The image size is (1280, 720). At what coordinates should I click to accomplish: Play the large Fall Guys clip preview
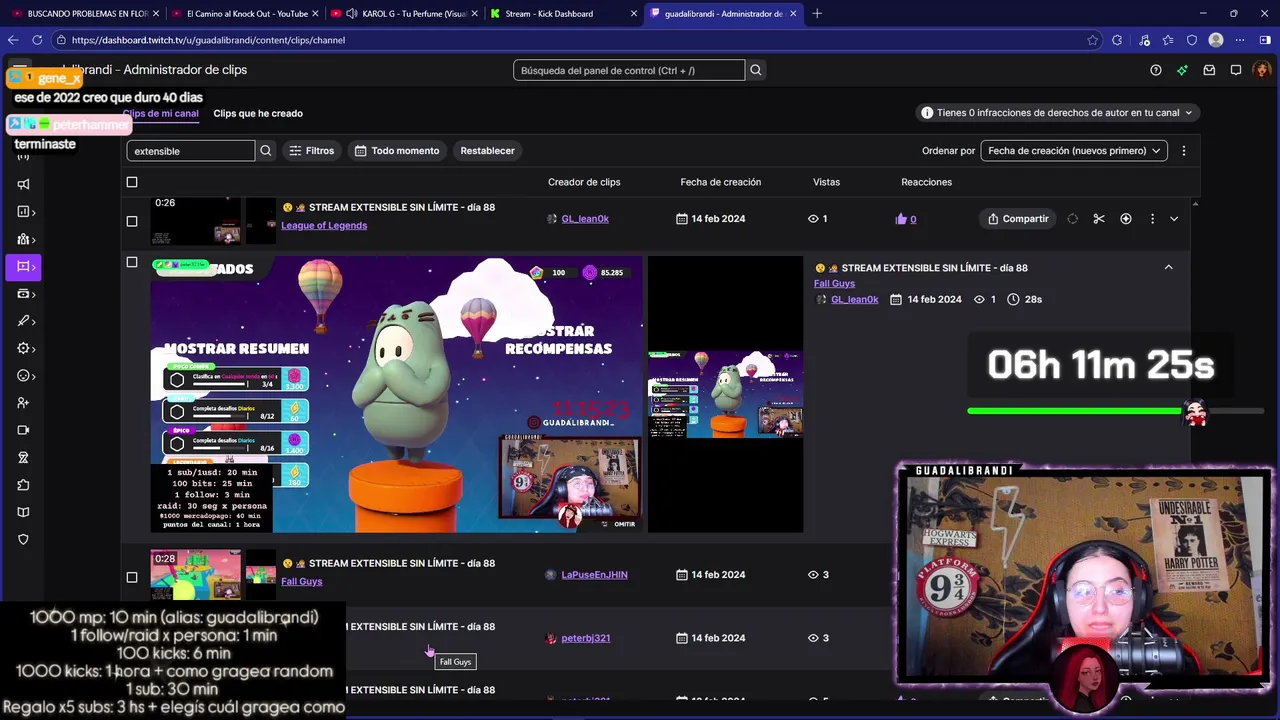pyautogui.click(x=397, y=394)
